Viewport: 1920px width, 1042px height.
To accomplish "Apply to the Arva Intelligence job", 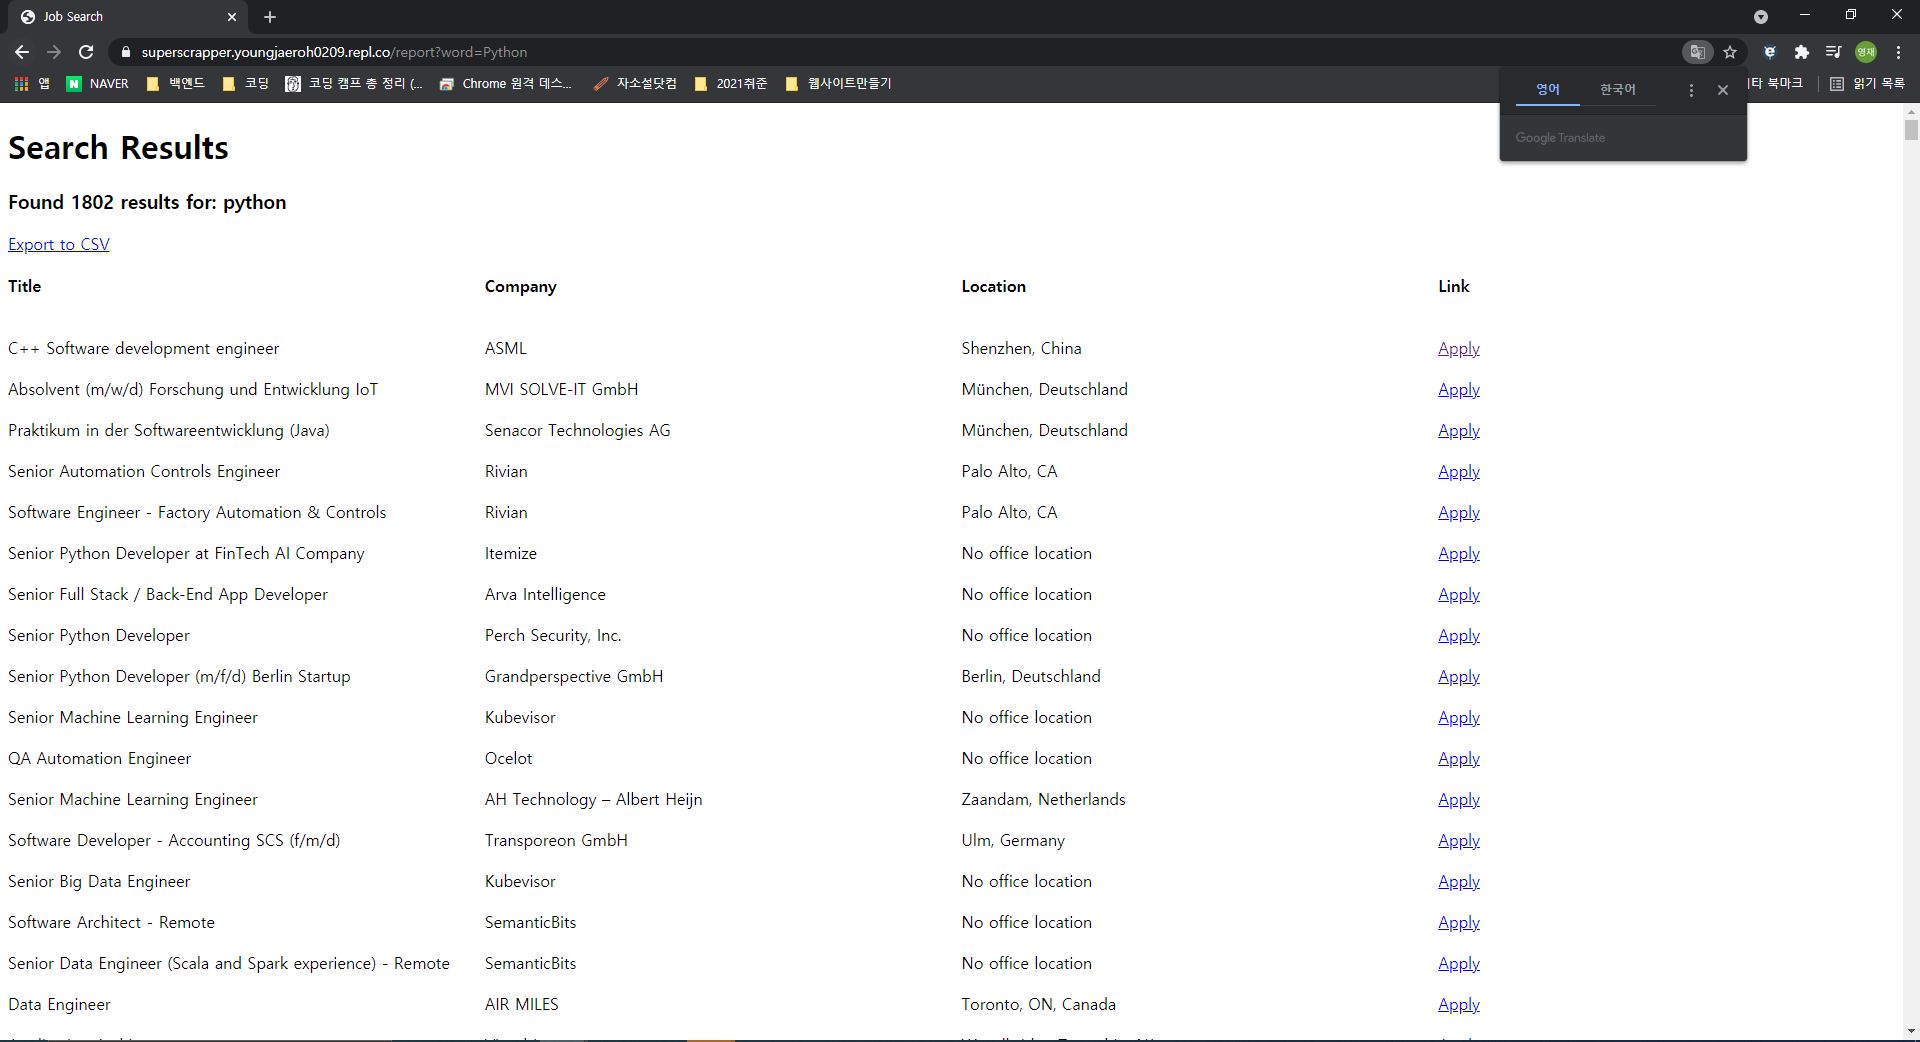I will click(x=1459, y=594).
